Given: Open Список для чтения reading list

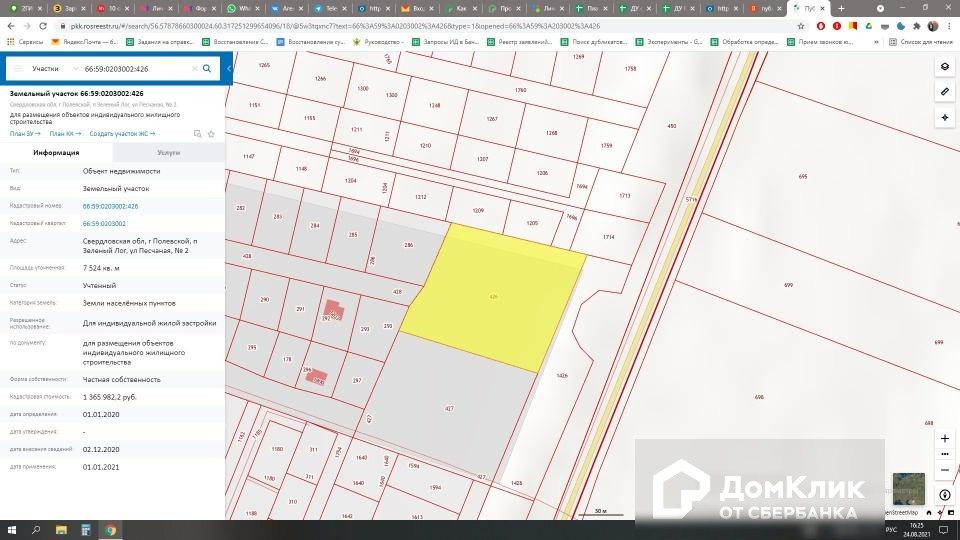Looking at the screenshot, I should click(x=921, y=42).
